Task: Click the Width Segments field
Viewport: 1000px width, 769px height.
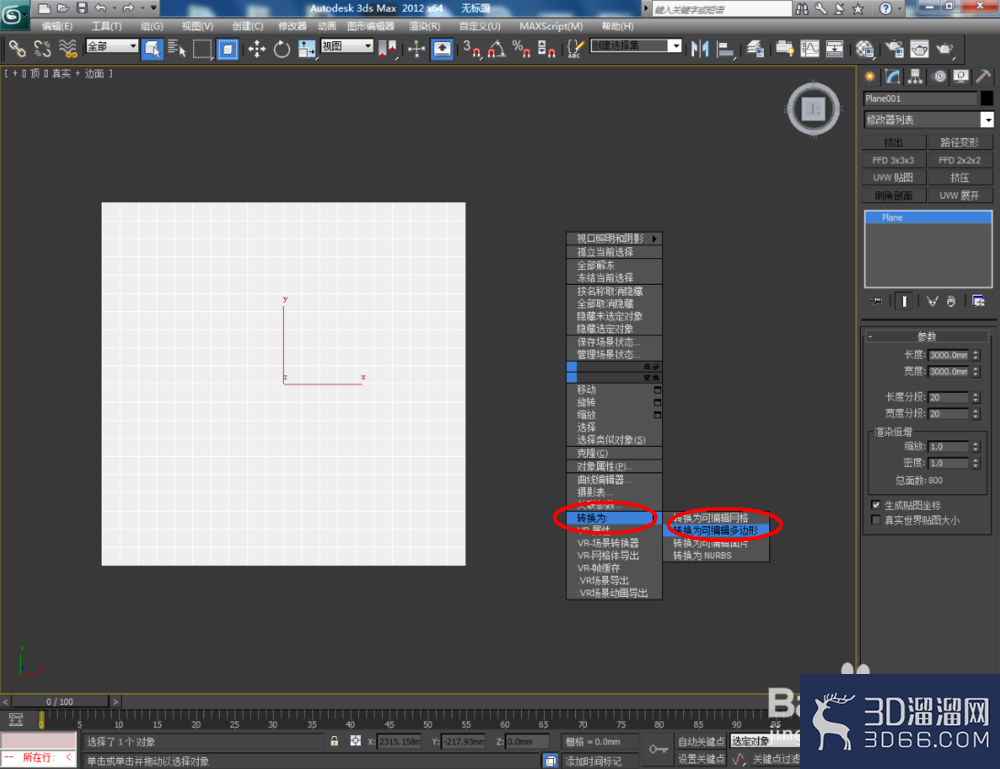Action: (x=948, y=414)
